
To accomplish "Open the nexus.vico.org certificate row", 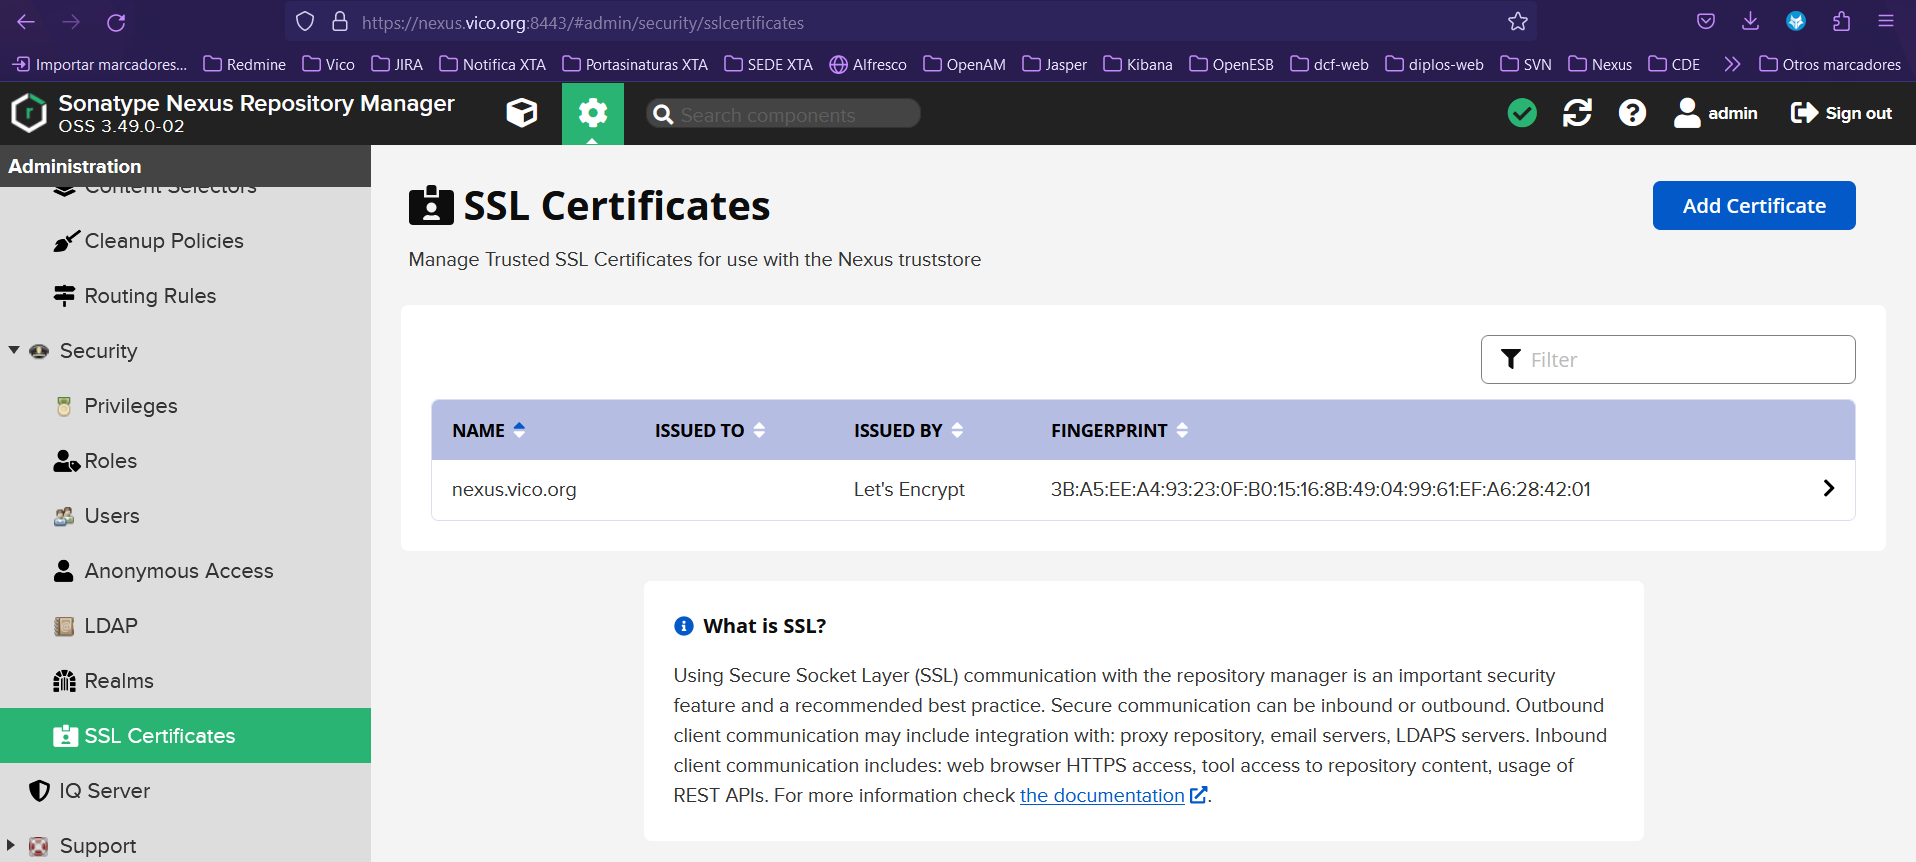I will (1143, 489).
